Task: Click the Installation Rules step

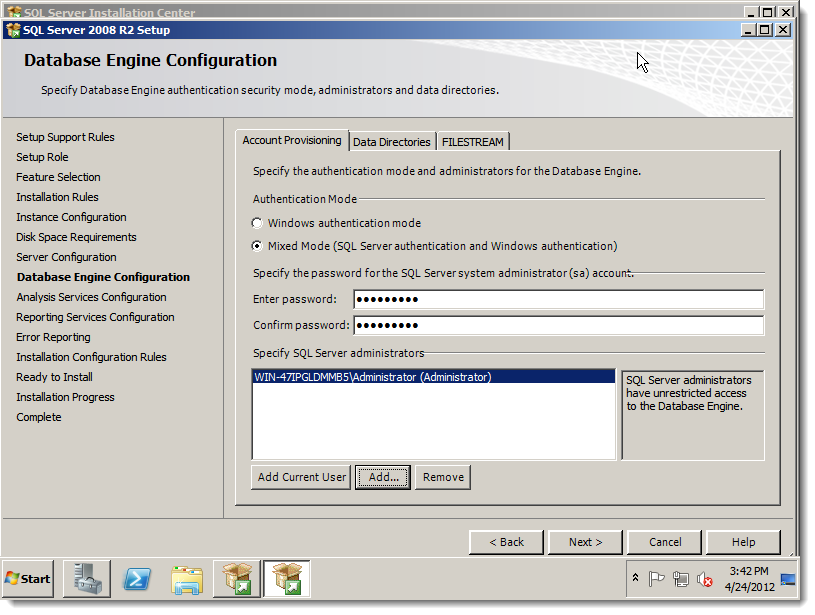Action: pos(57,197)
